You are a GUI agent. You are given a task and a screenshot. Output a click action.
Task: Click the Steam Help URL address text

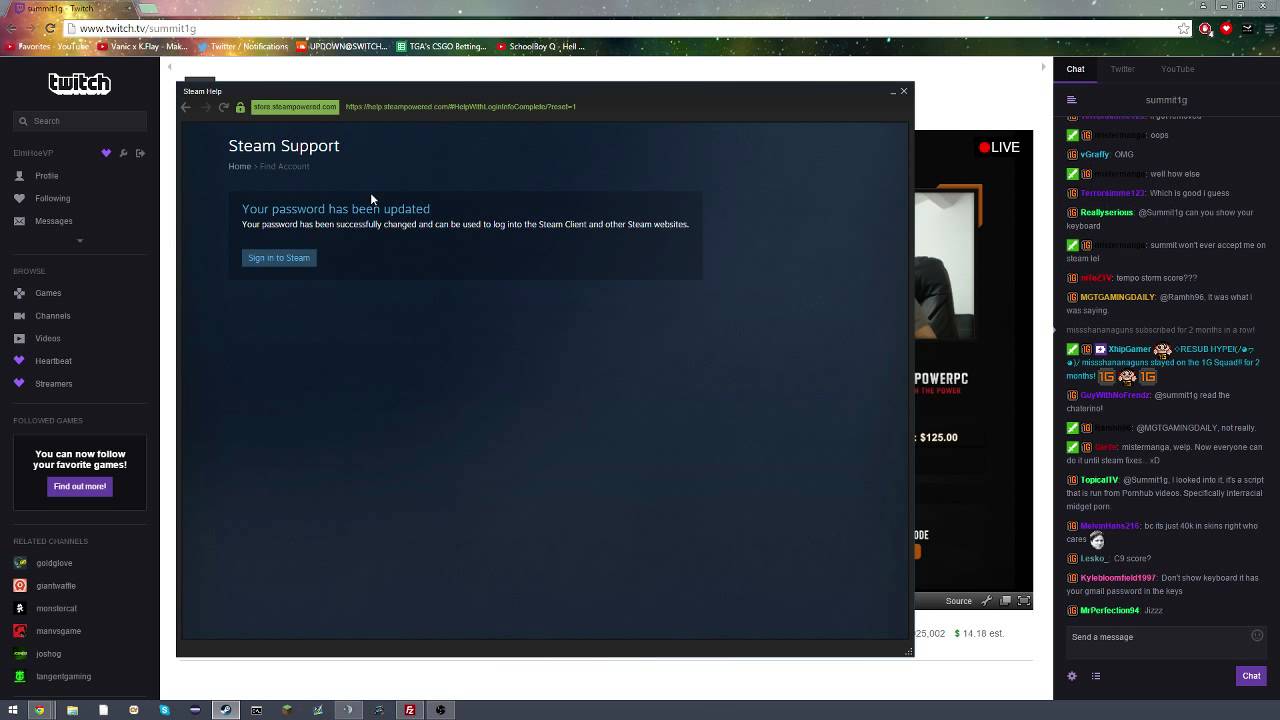point(460,107)
